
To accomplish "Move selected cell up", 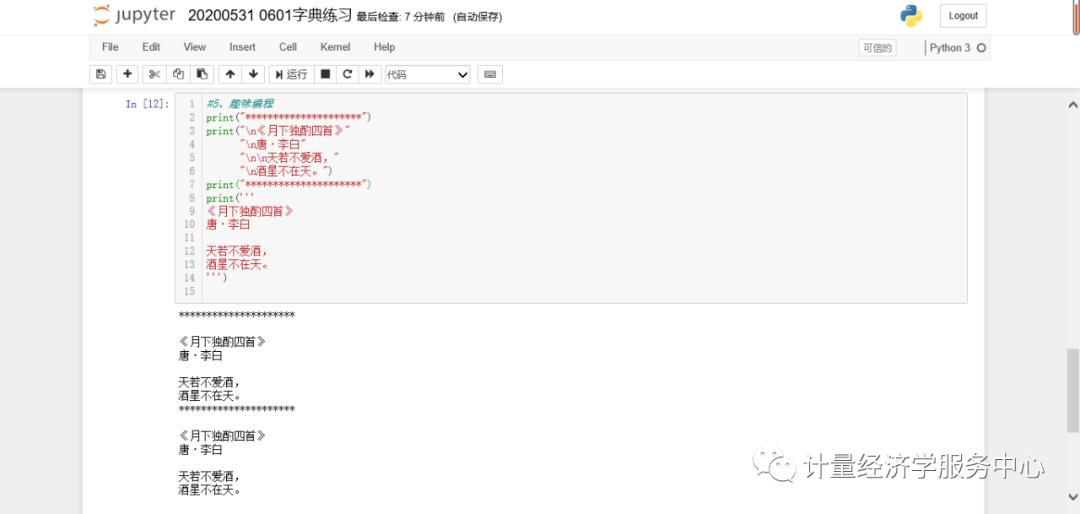I will (x=230, y=74).
